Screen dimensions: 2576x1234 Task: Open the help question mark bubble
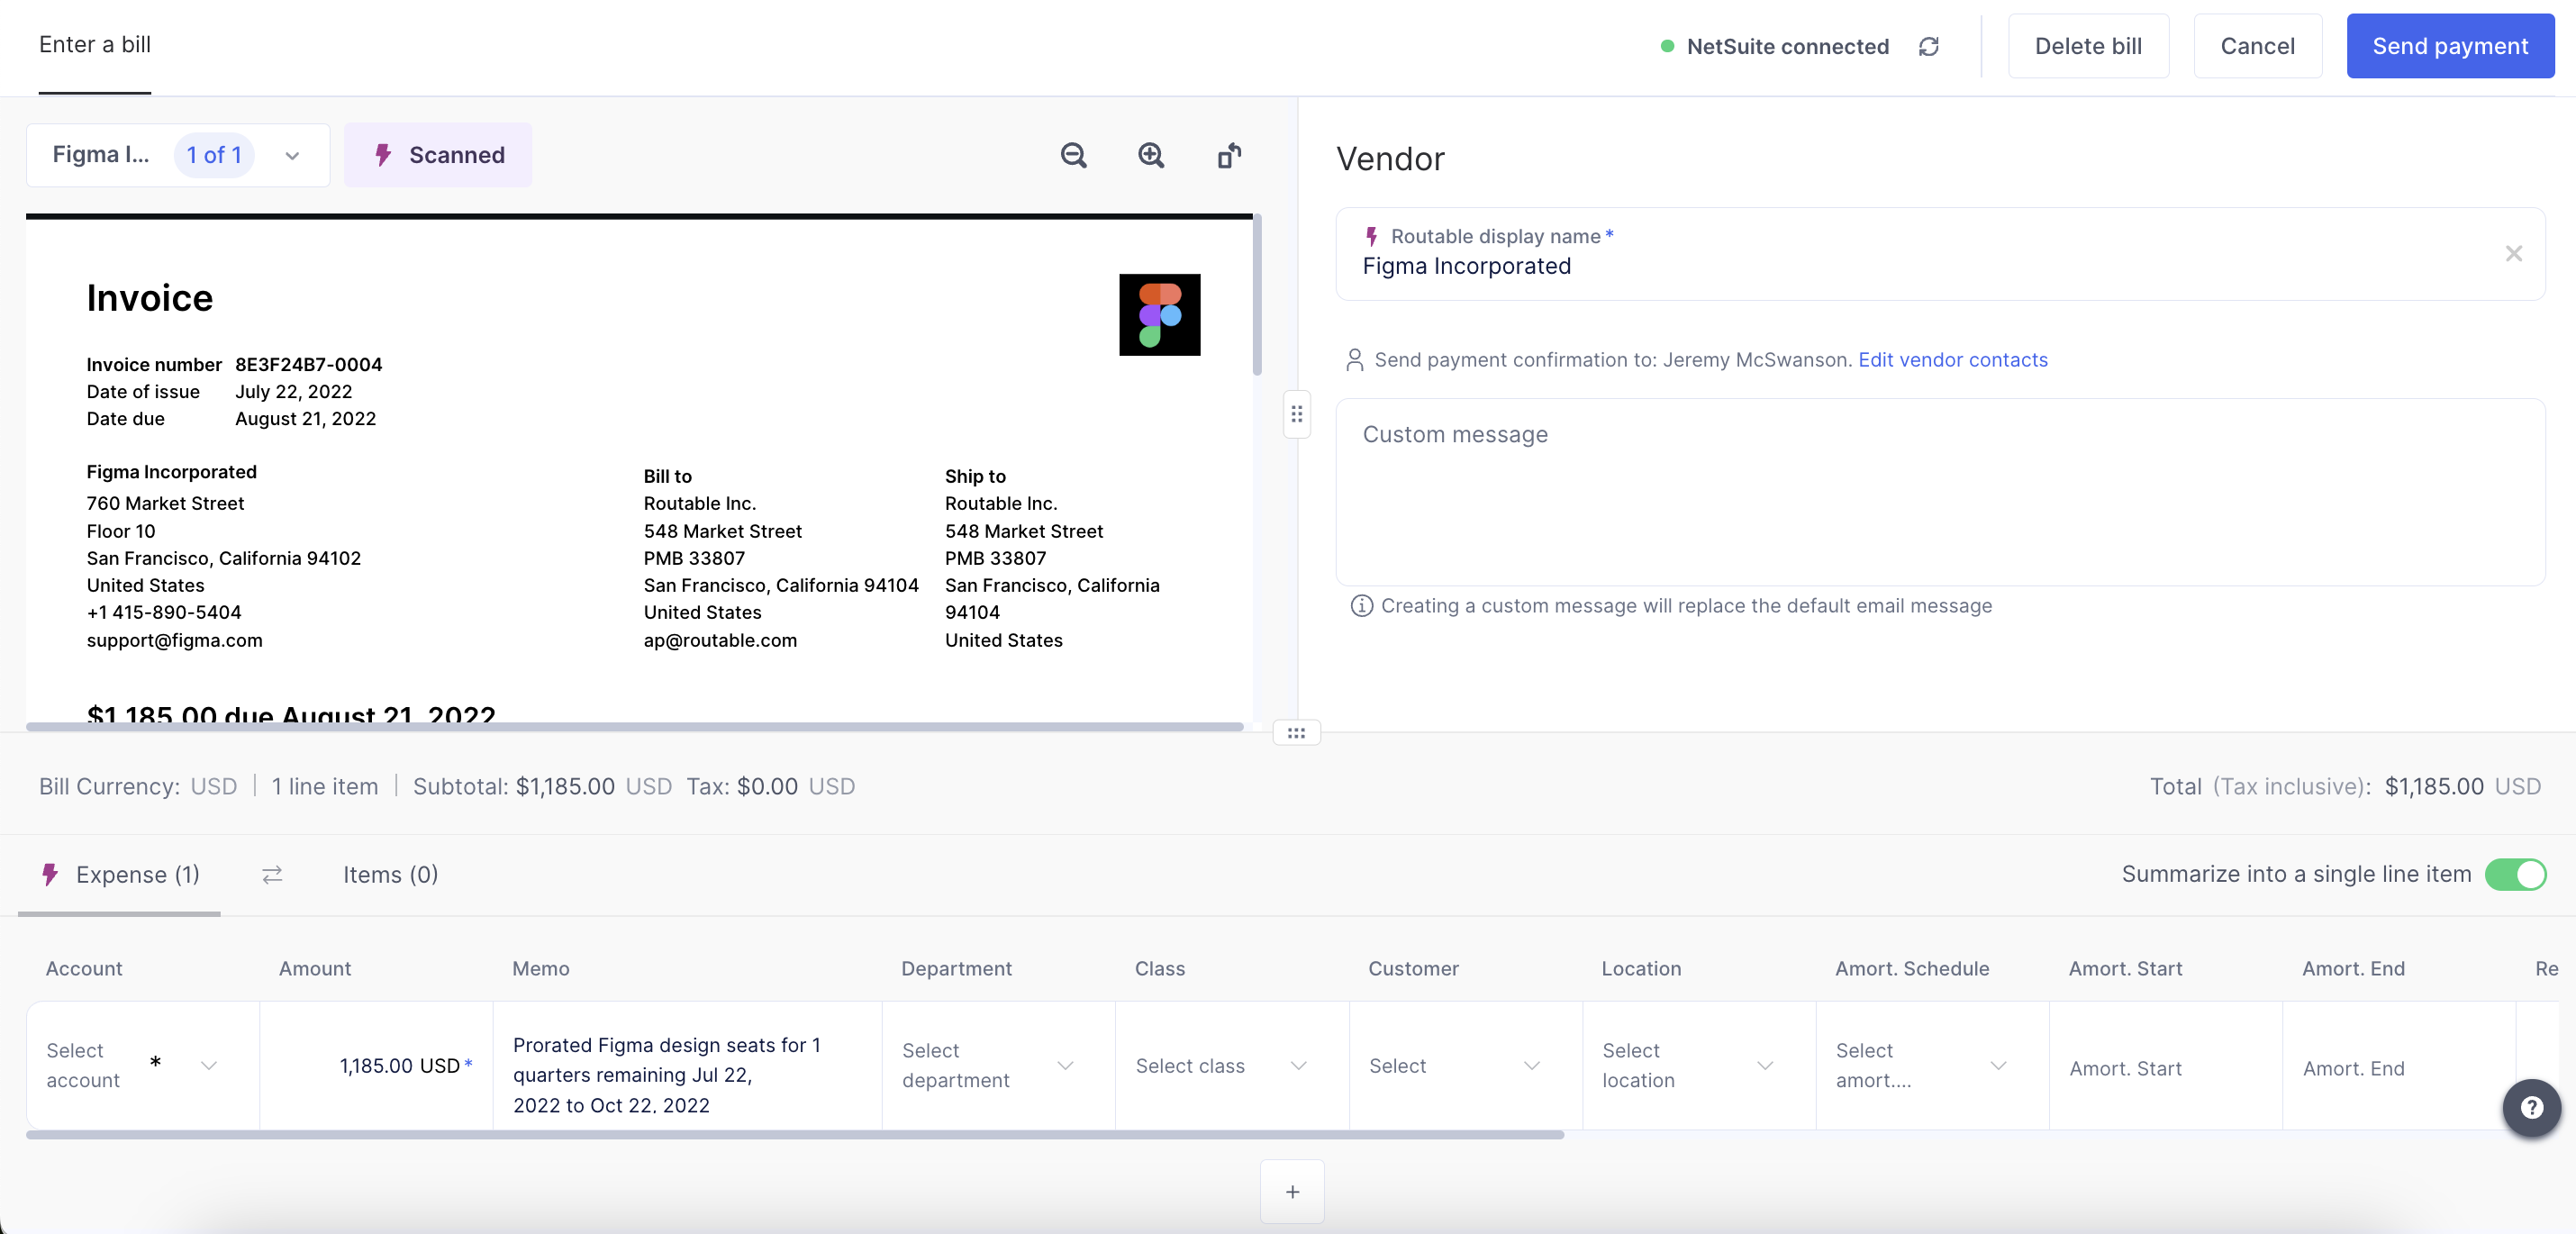(2531, 1106)
